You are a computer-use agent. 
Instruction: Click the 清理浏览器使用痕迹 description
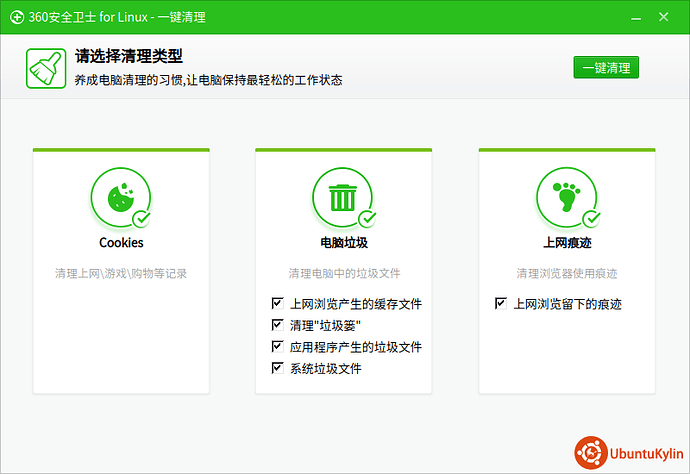[x=567, y=273]
